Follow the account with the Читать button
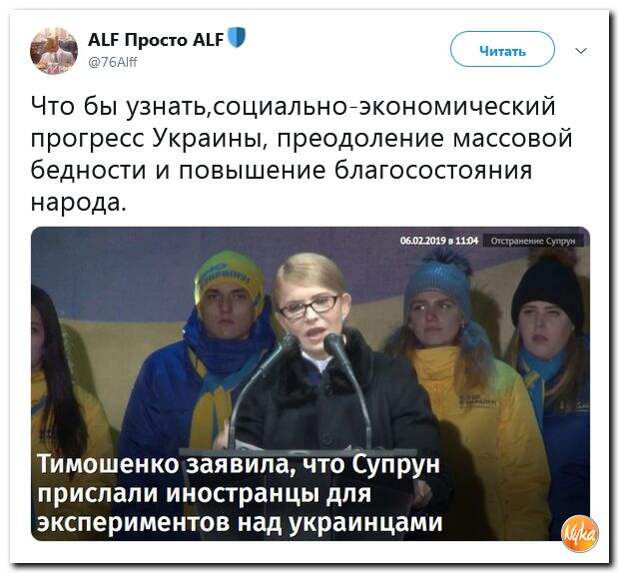 point(502,50)
